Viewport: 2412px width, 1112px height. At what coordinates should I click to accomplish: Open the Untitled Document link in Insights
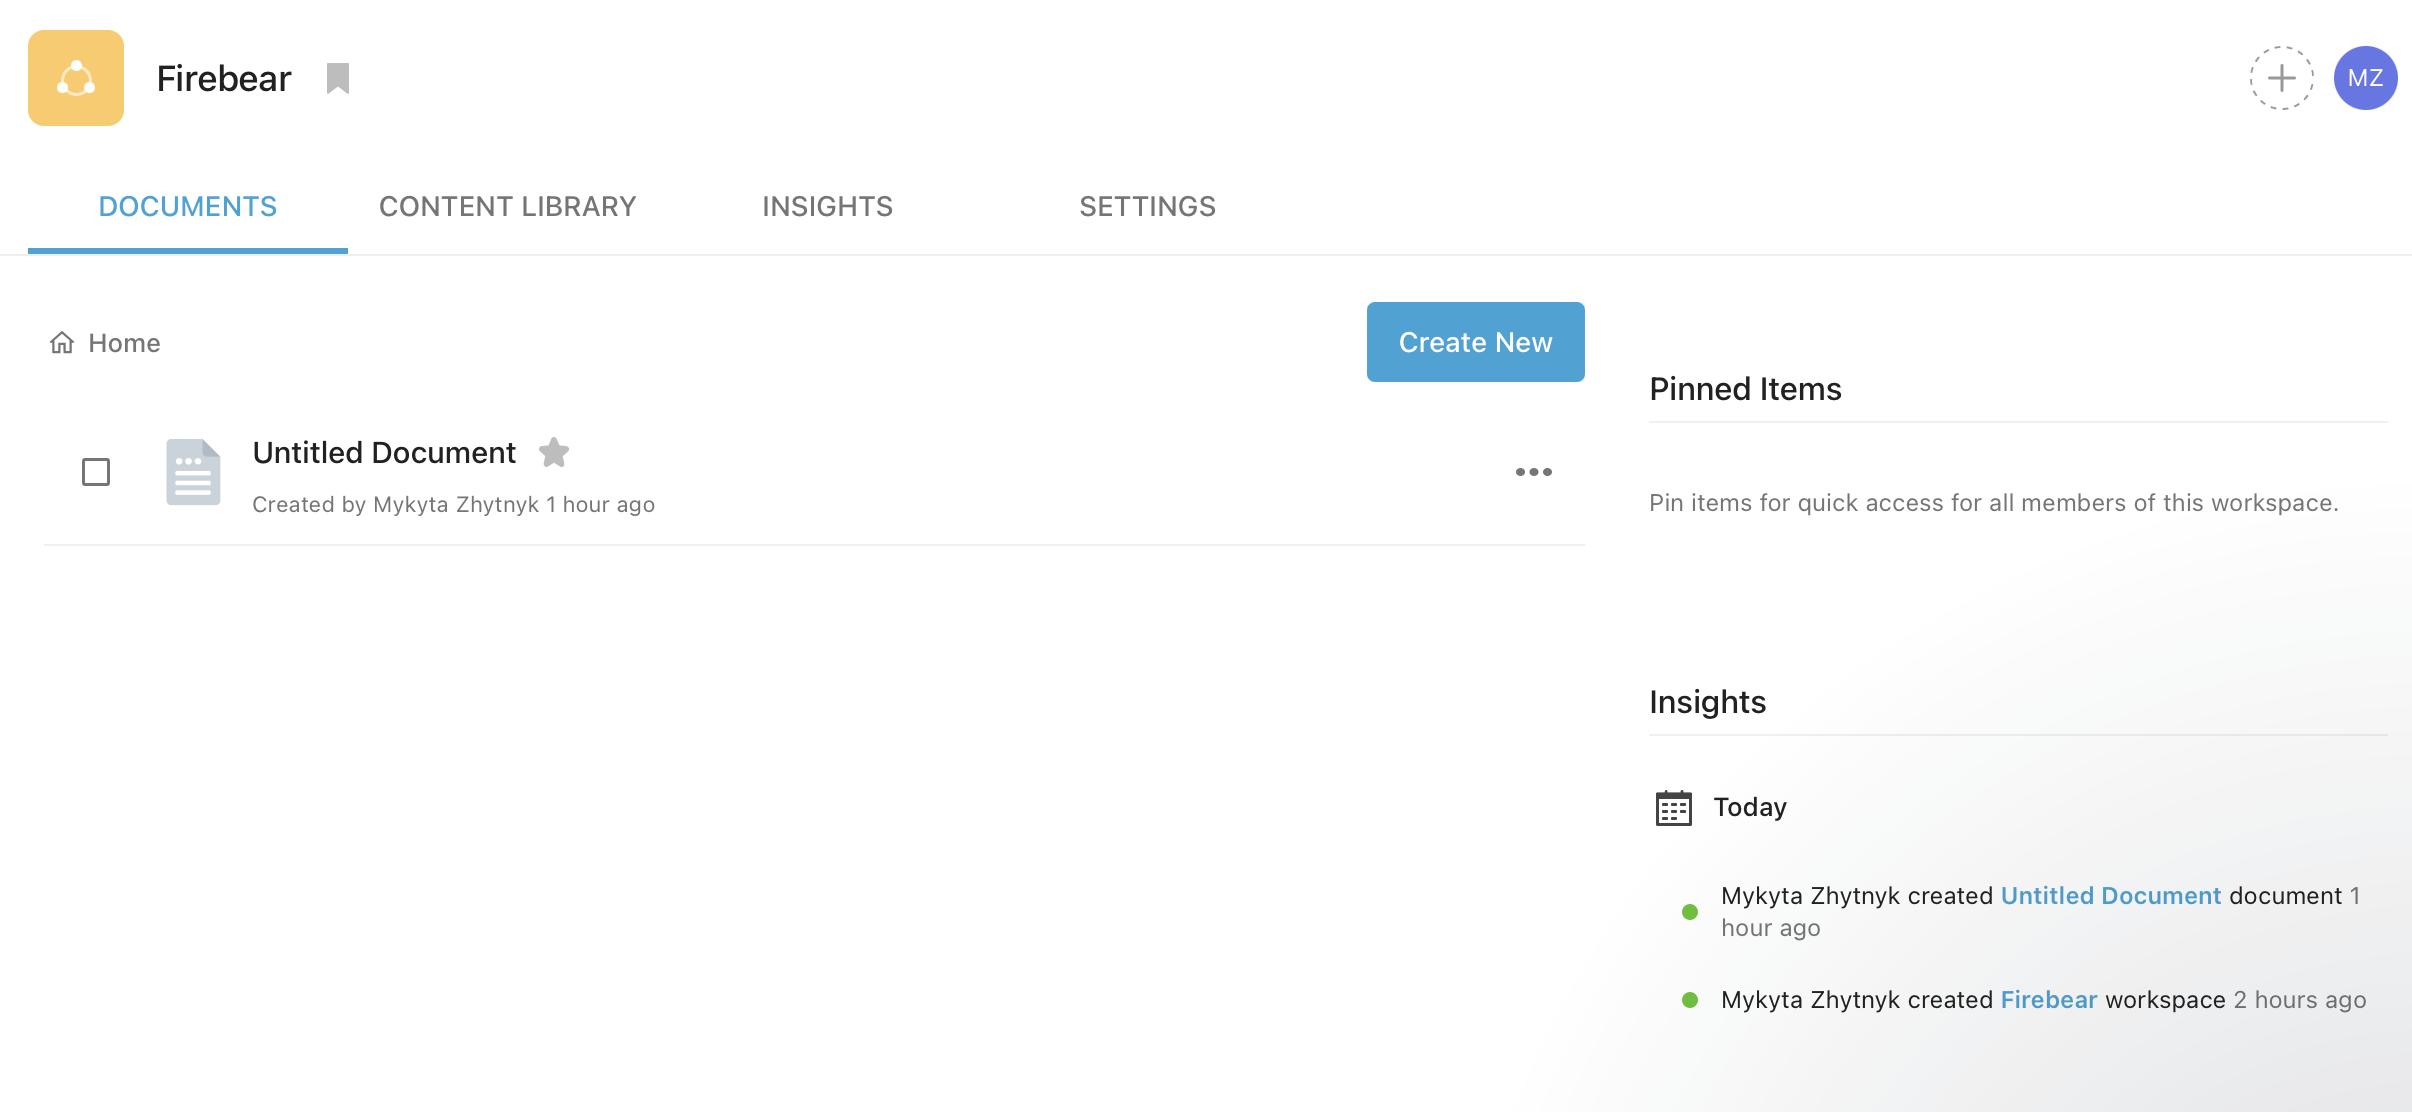[2110, 896]
